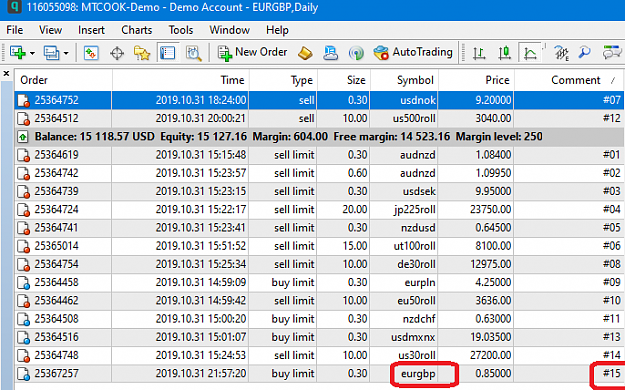
Task: Sort by the Price column header
Action: [x=476, y=80]
